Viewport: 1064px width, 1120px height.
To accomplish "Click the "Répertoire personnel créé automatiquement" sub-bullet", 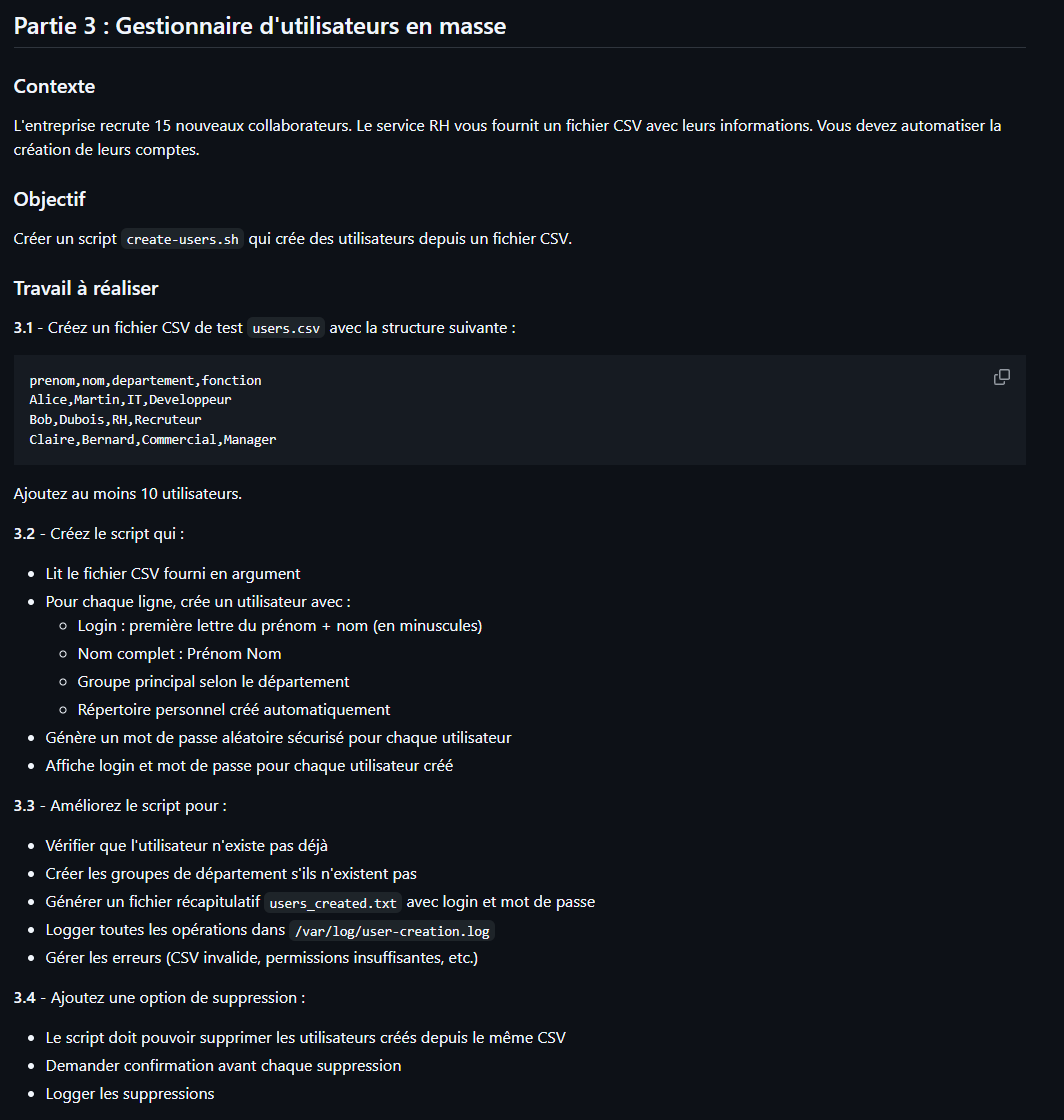I will pos(234,709).
